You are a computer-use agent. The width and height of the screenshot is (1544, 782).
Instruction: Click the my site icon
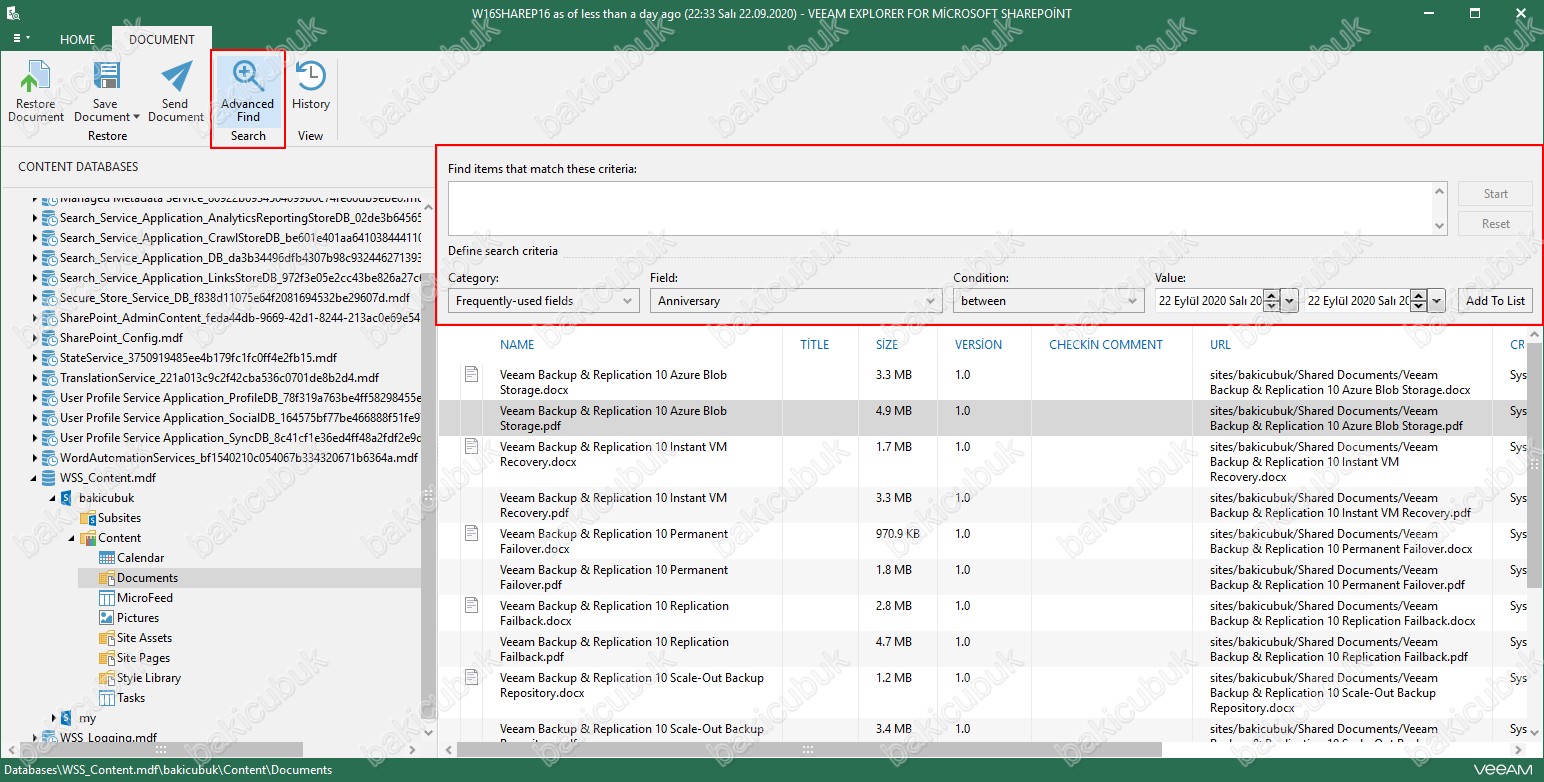tap(67, 718)
